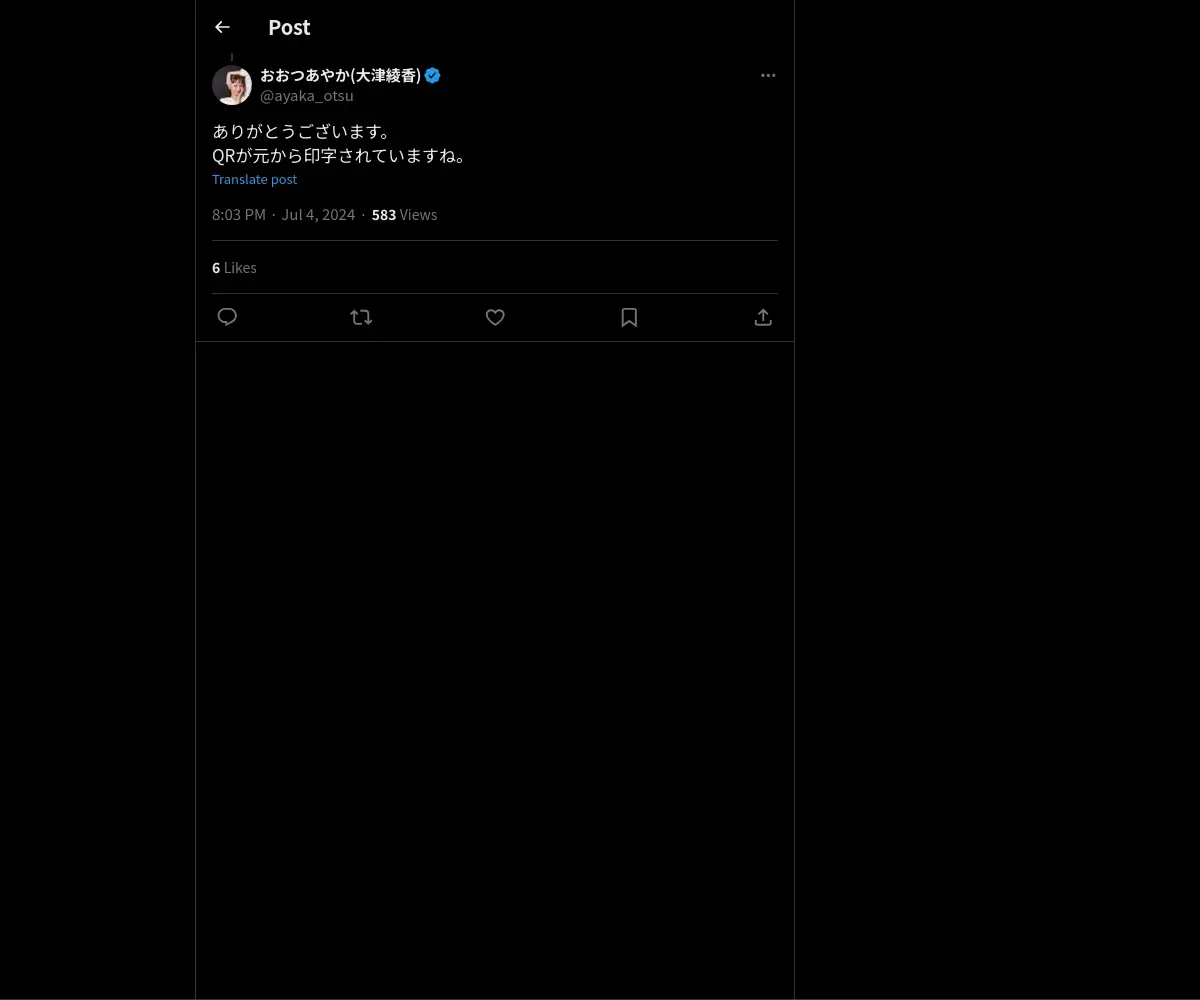Click the 8:03 PM Jul 4, 2024 timestamp
The image size is (1200, 1000).
click(x=283, y=215)
